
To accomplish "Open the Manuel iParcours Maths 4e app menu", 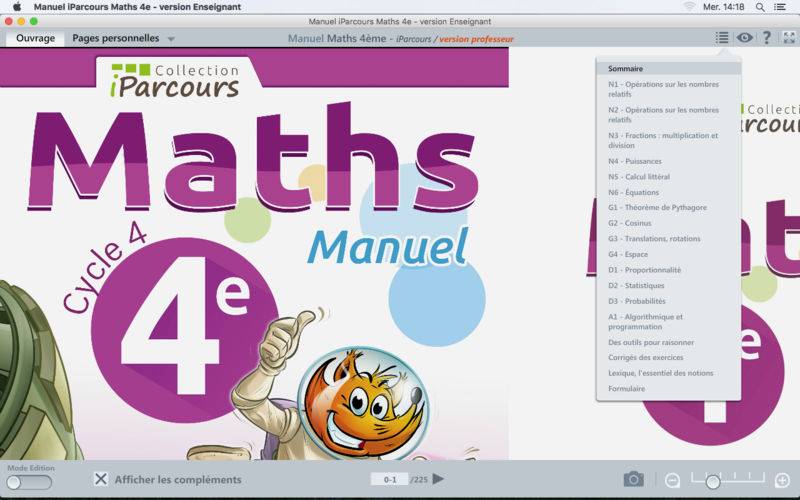I will tap(137, 7).
